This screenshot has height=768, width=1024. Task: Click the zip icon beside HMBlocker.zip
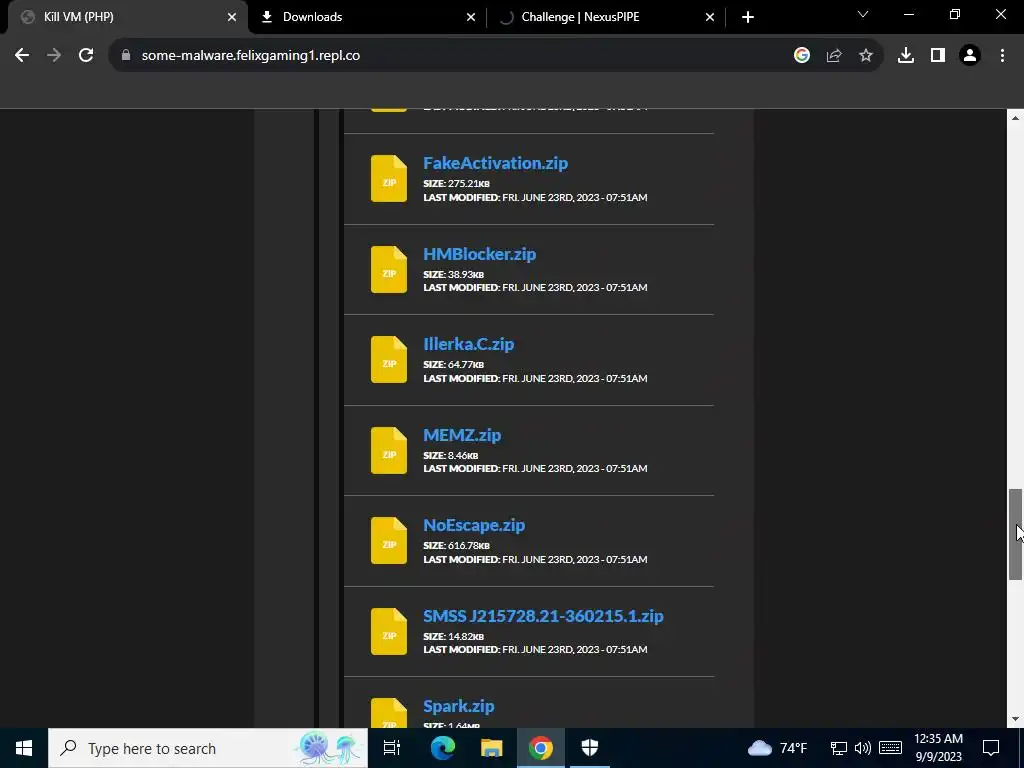pyautogui.click(x=389, y=269)
